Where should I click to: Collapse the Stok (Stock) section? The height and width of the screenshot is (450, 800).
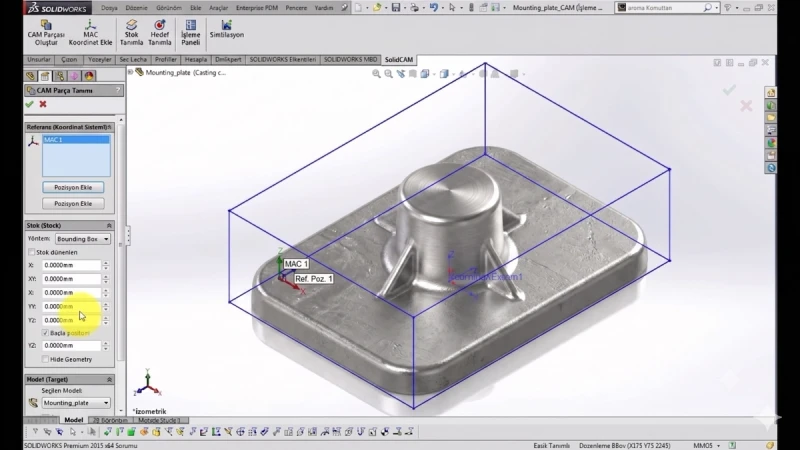pos(109,225)
